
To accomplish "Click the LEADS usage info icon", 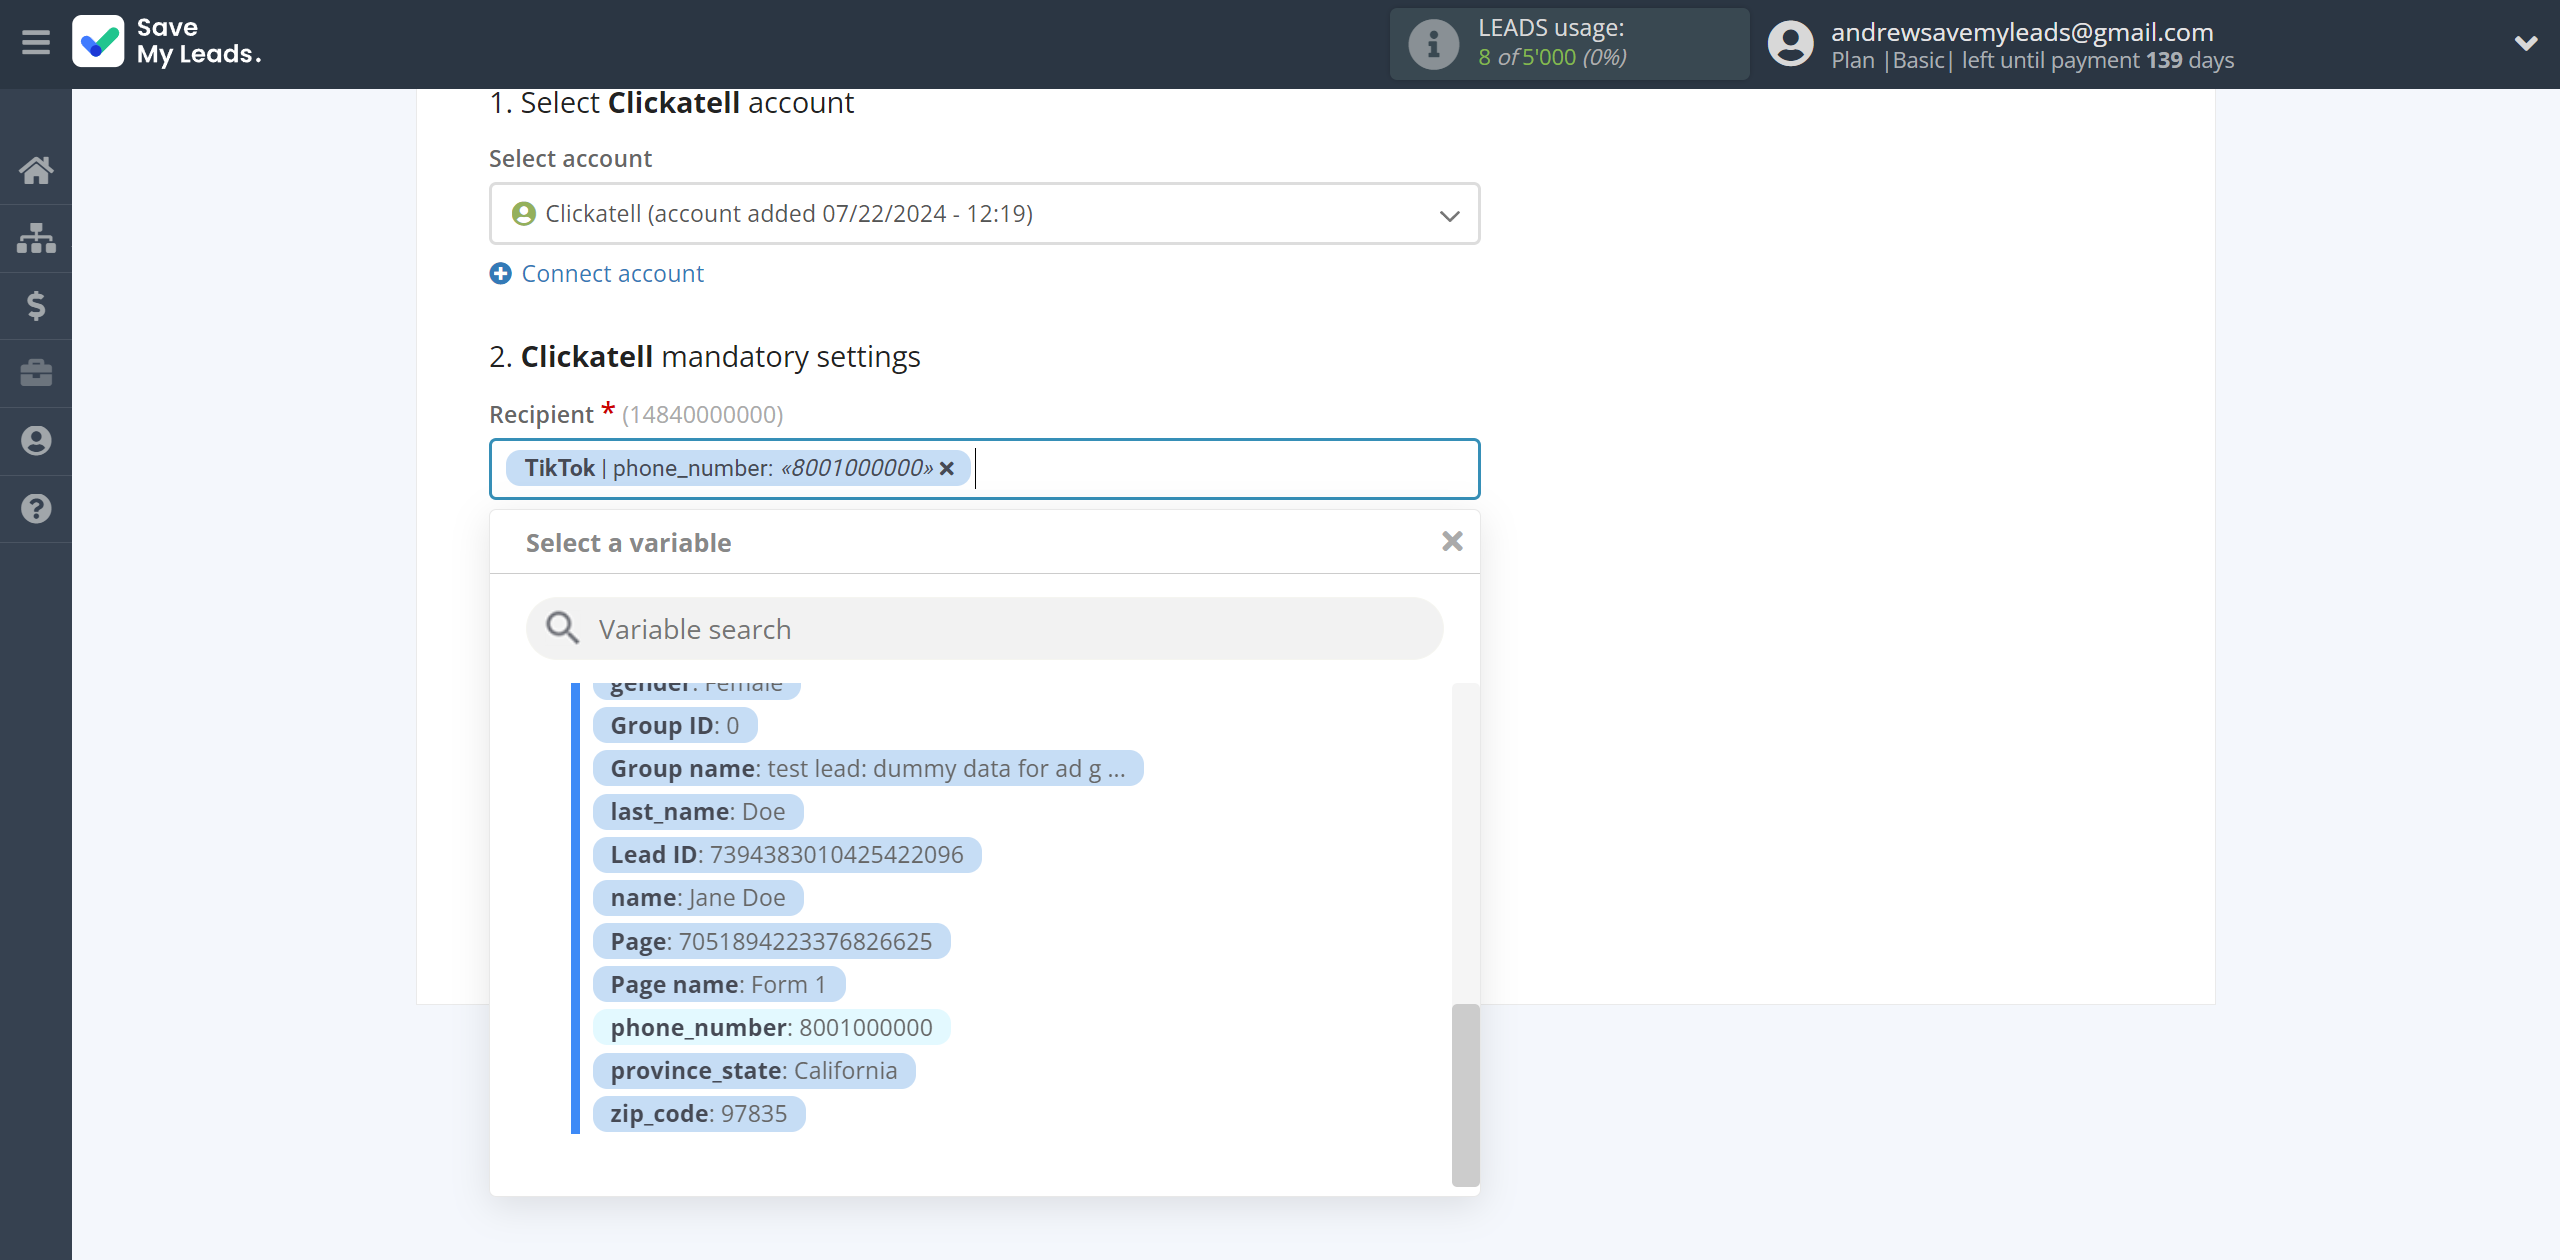I will click(1433, 44).
